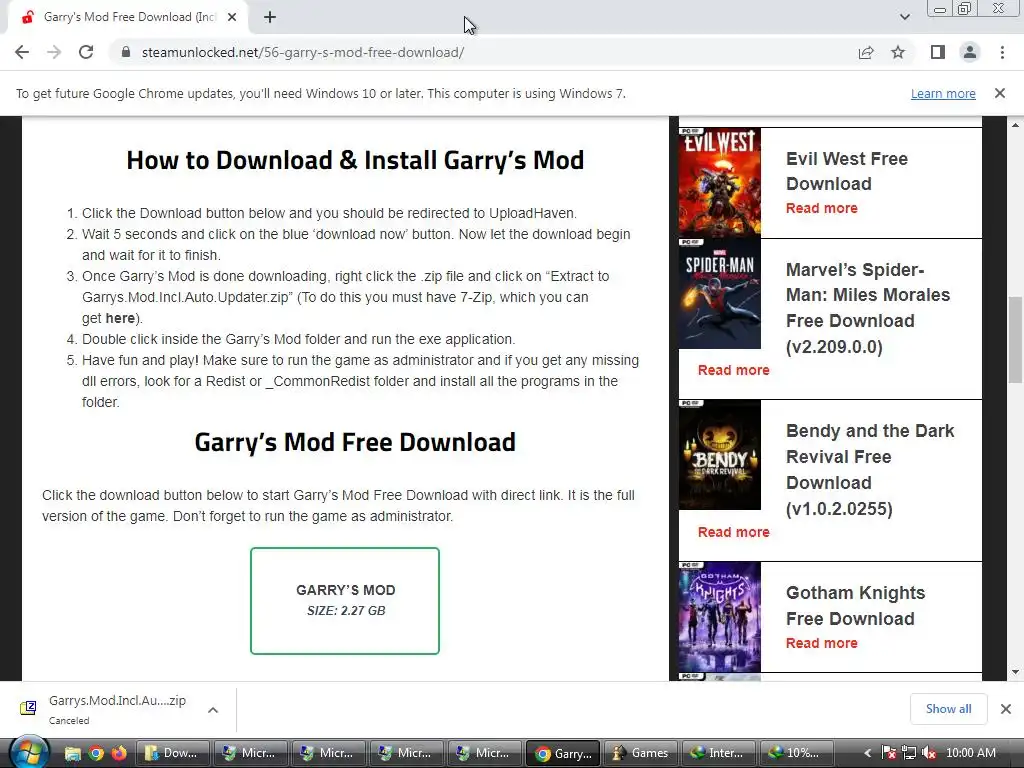
Task: Open the tab search chevron
Action: click(x=904, y=17)
